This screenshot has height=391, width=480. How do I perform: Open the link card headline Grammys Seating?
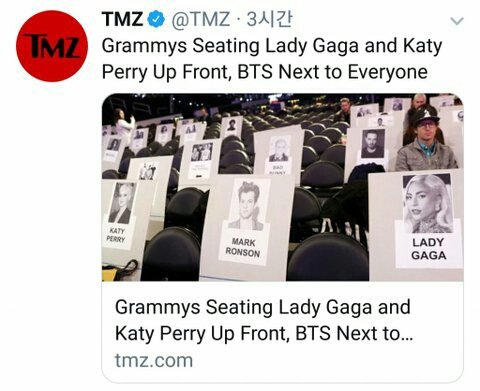click(264, 320)
